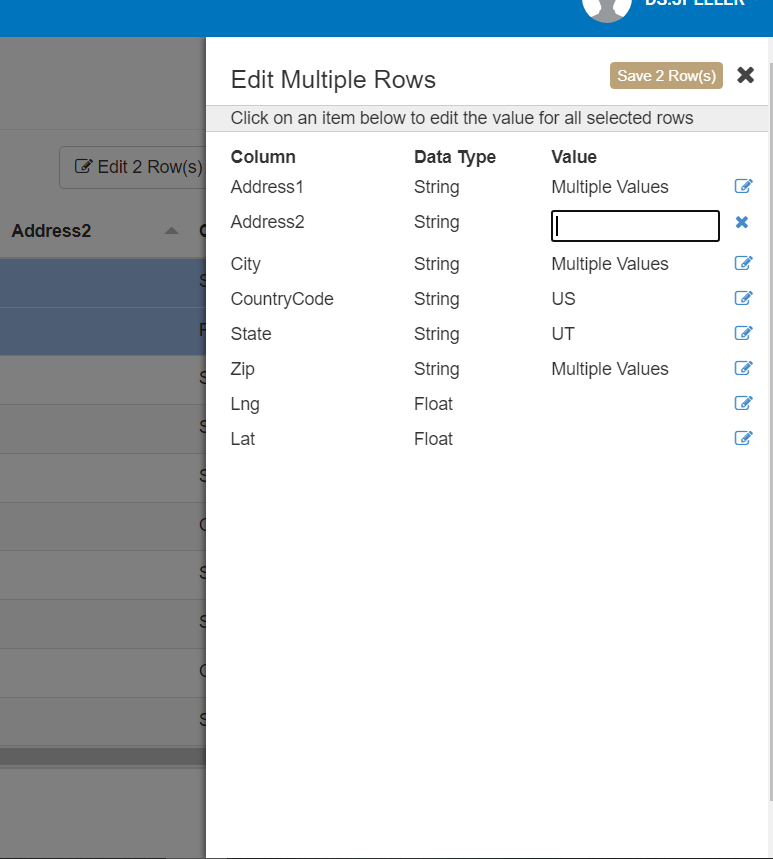
Task: Click edit icon for City row
Action: 743,264
